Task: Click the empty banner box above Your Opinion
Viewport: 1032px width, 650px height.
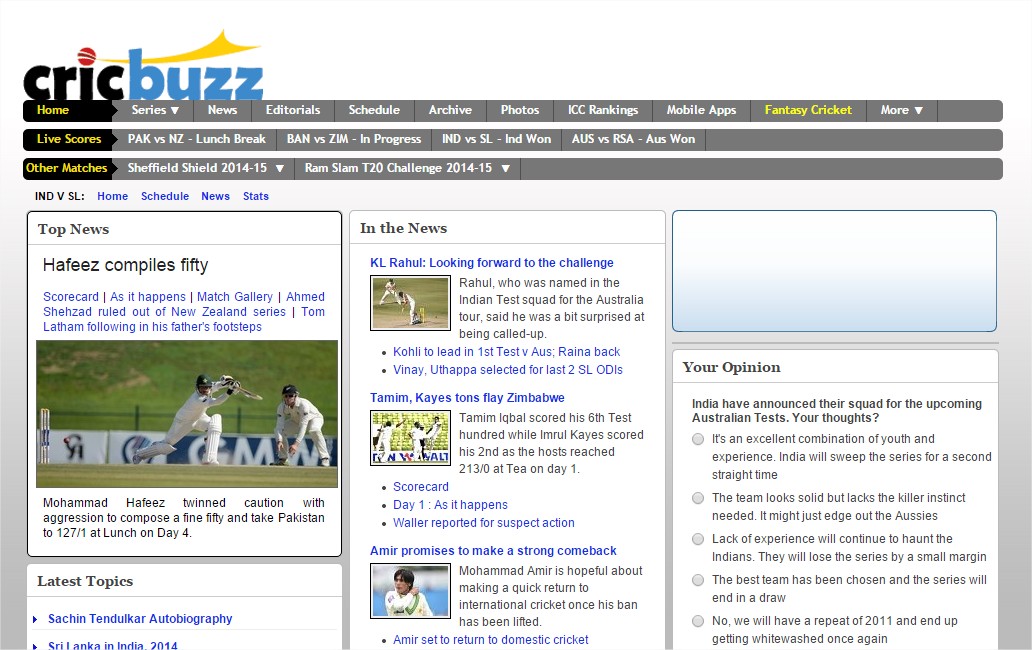Action: (835, 271)
